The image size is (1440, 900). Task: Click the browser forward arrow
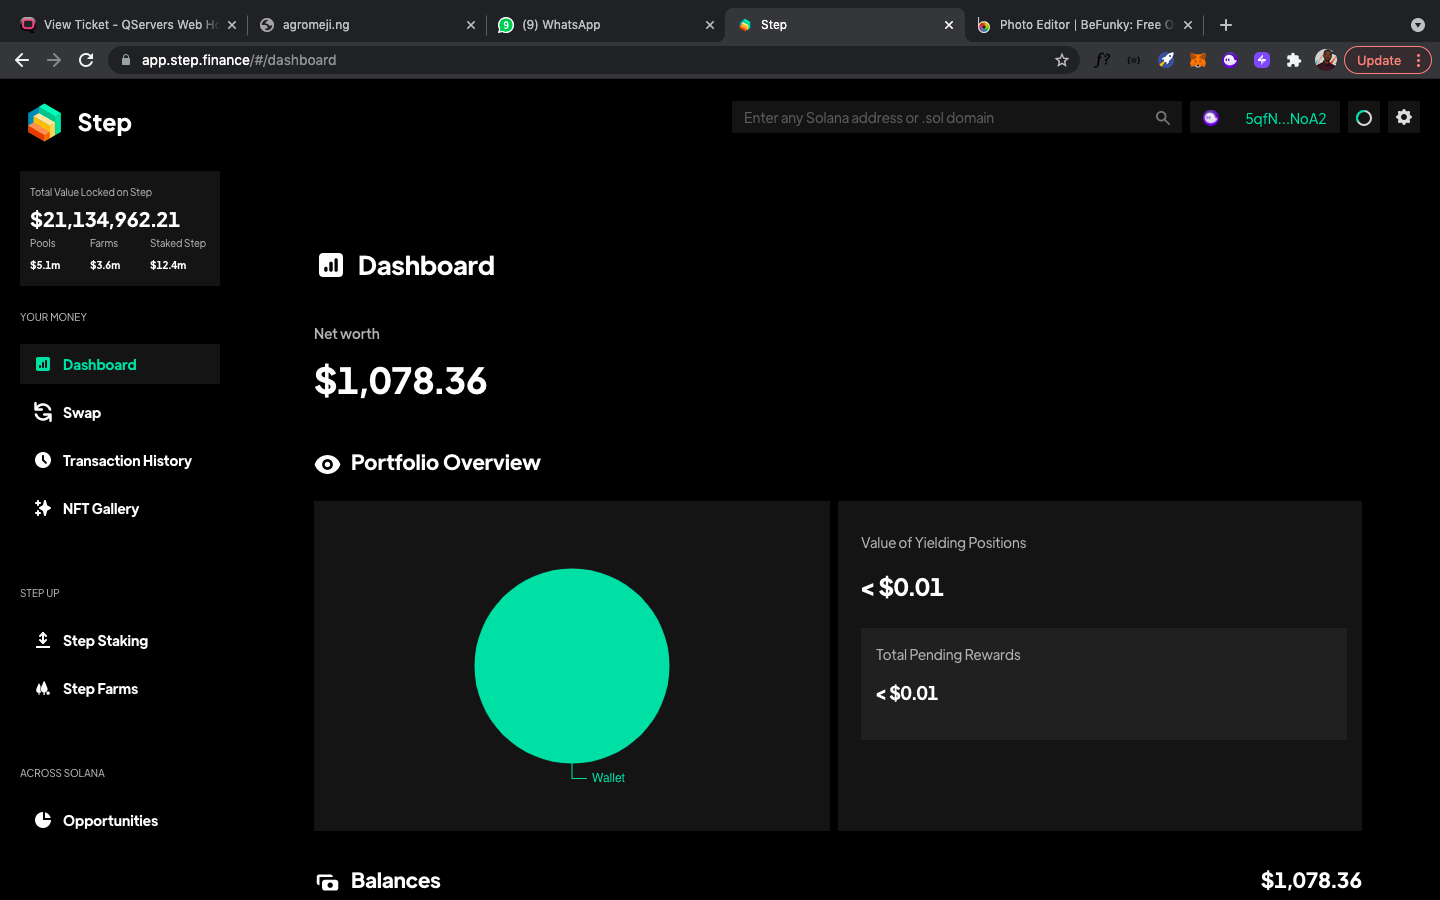point(54,60)
